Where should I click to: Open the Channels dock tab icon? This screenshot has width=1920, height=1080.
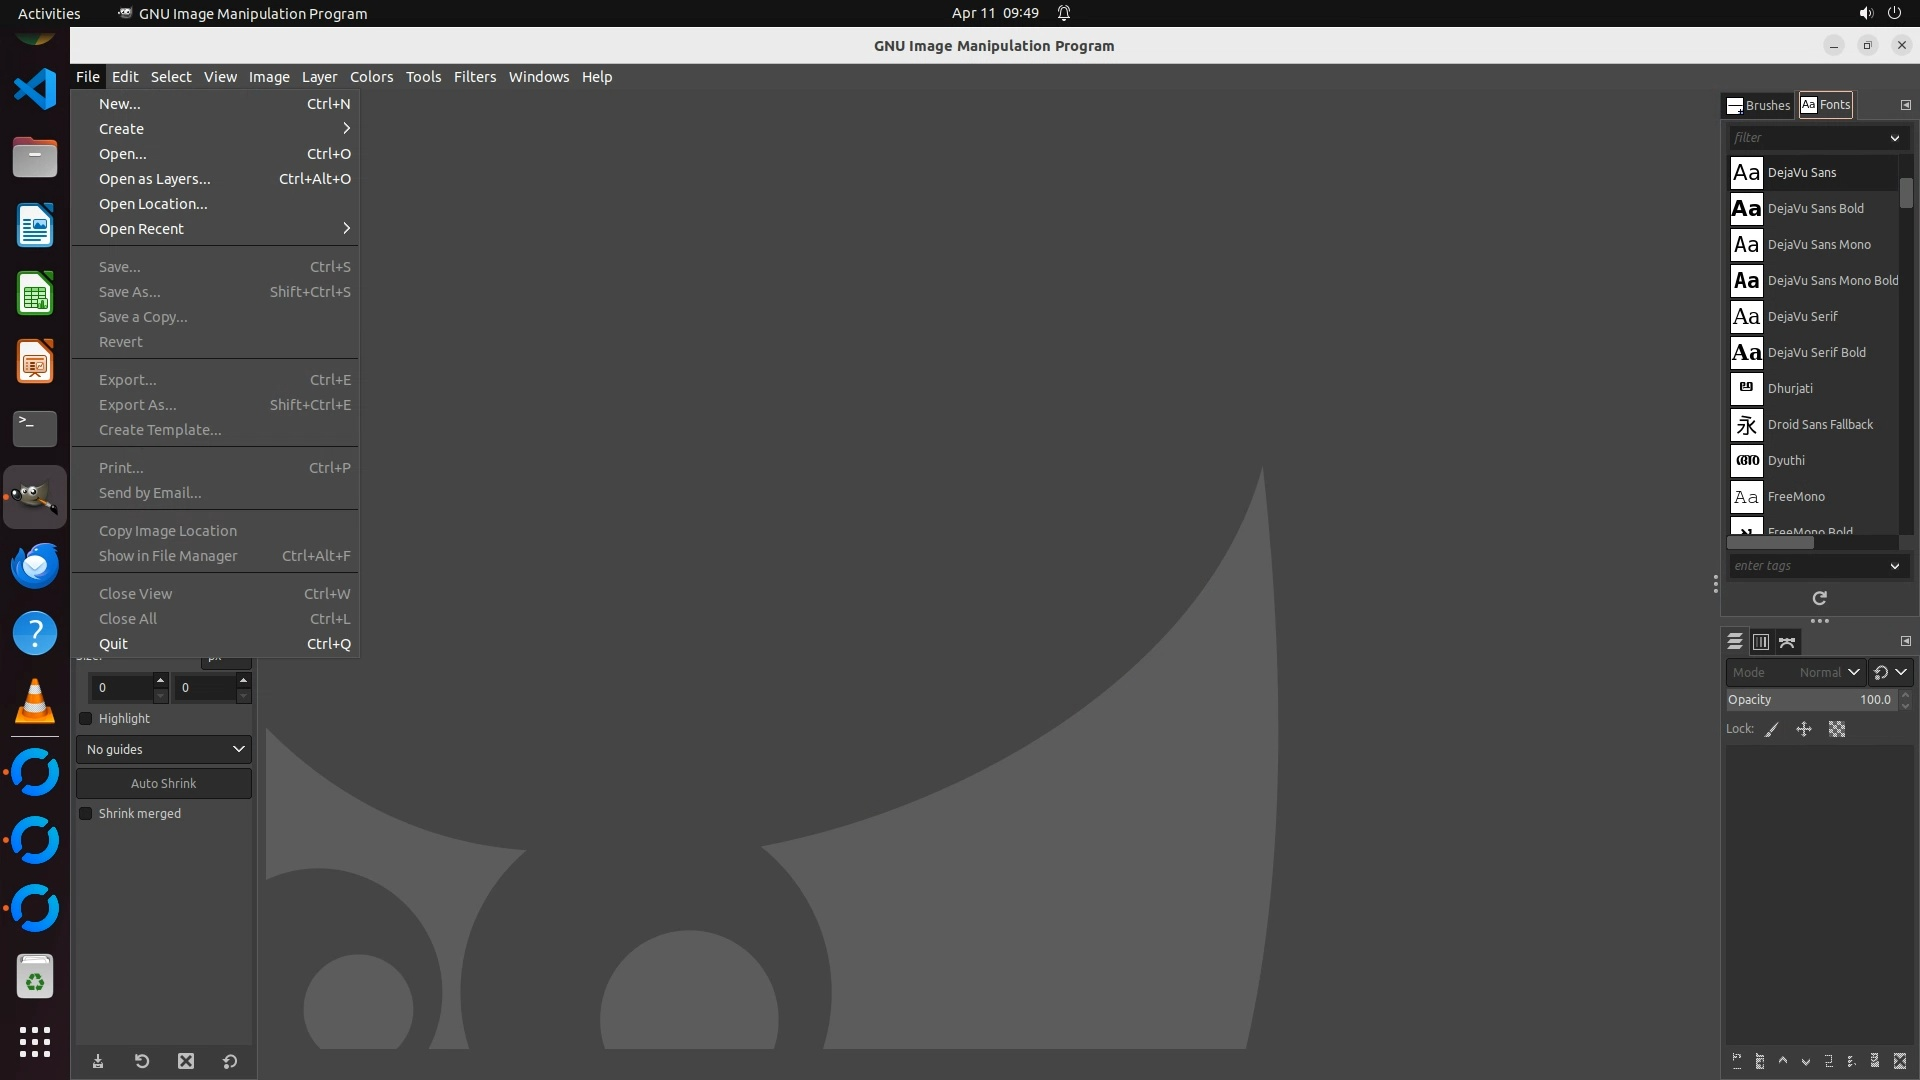[1761, 642]
